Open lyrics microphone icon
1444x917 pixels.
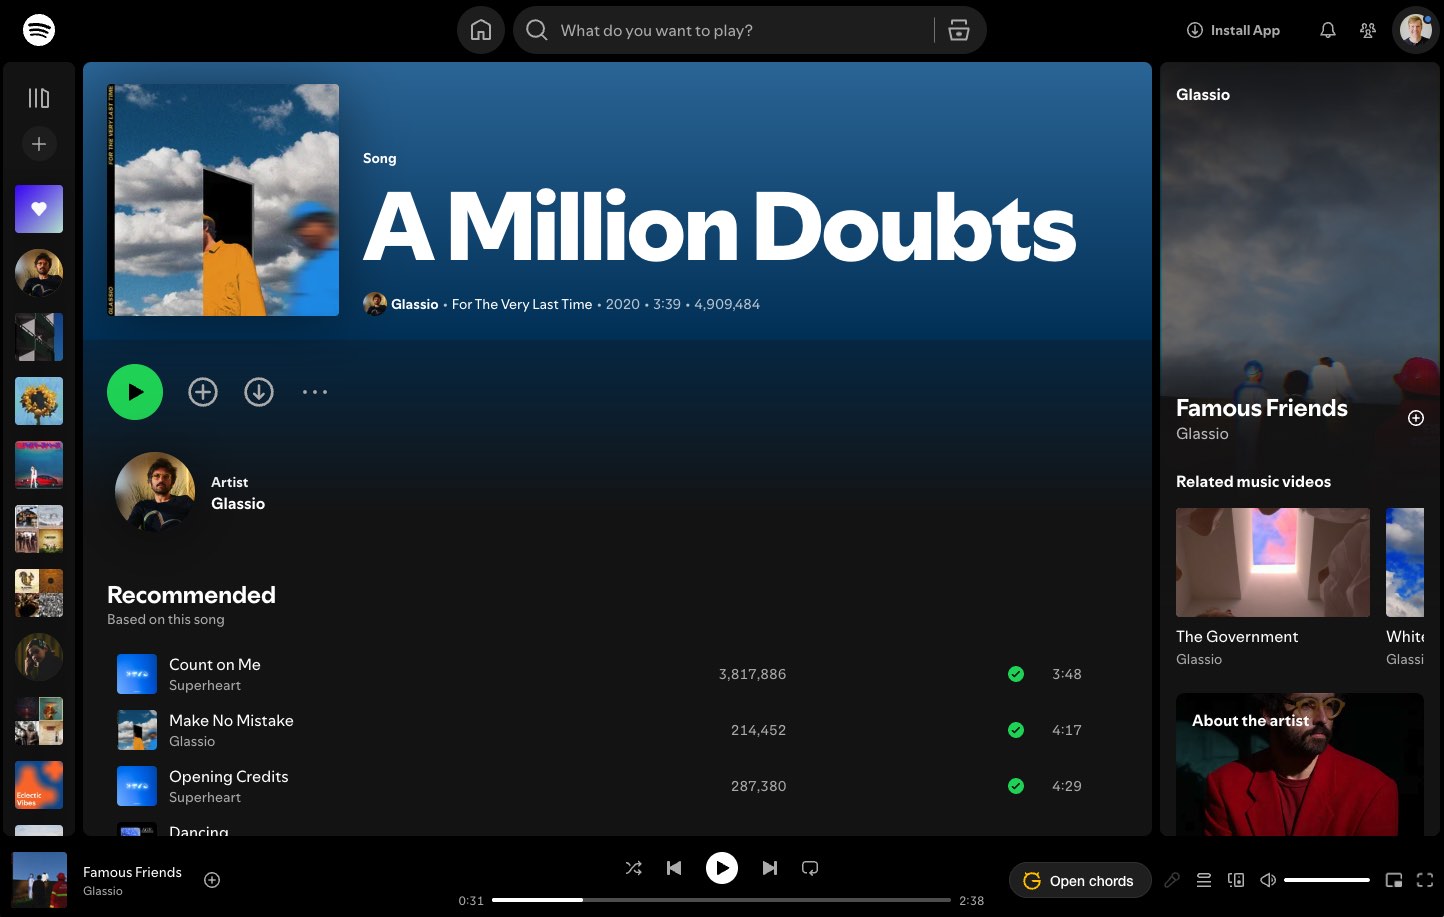(1172, 880)
